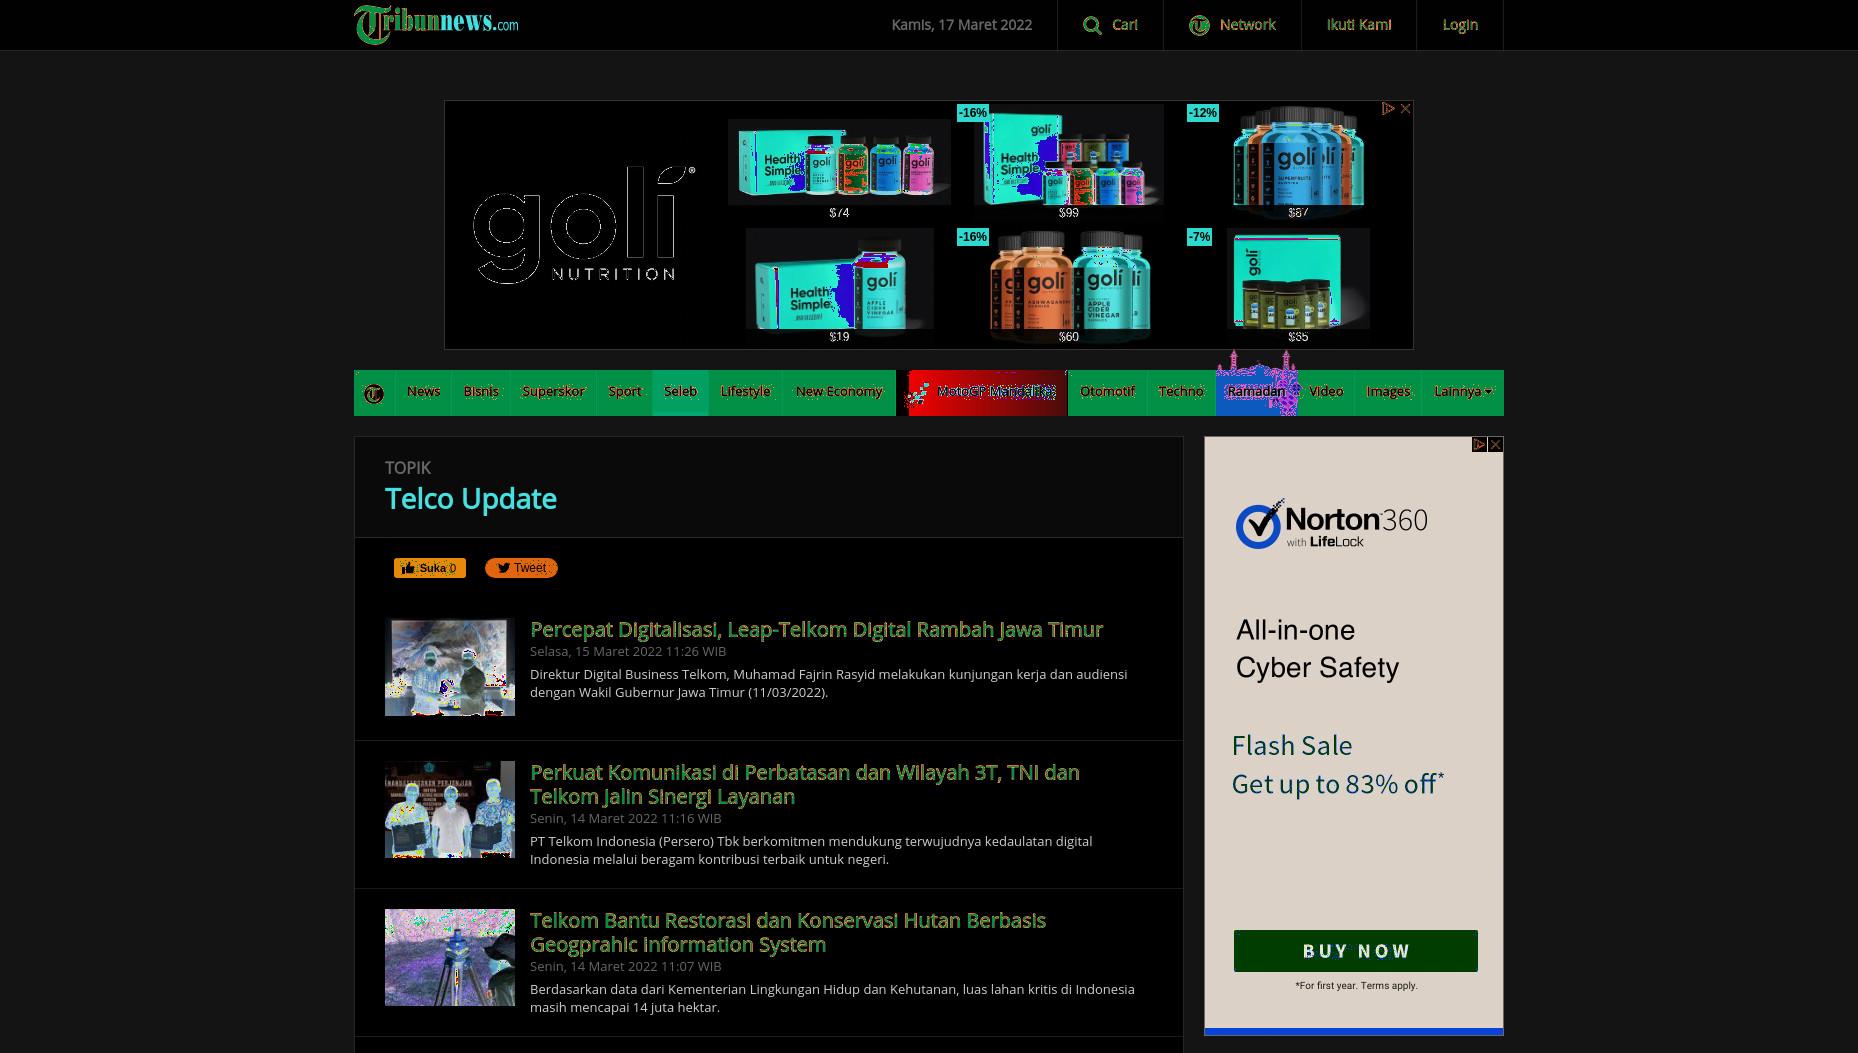The width and height of the screenshot is (1858, 1053).
Task: Open the New Economy section
Action: 839,392
